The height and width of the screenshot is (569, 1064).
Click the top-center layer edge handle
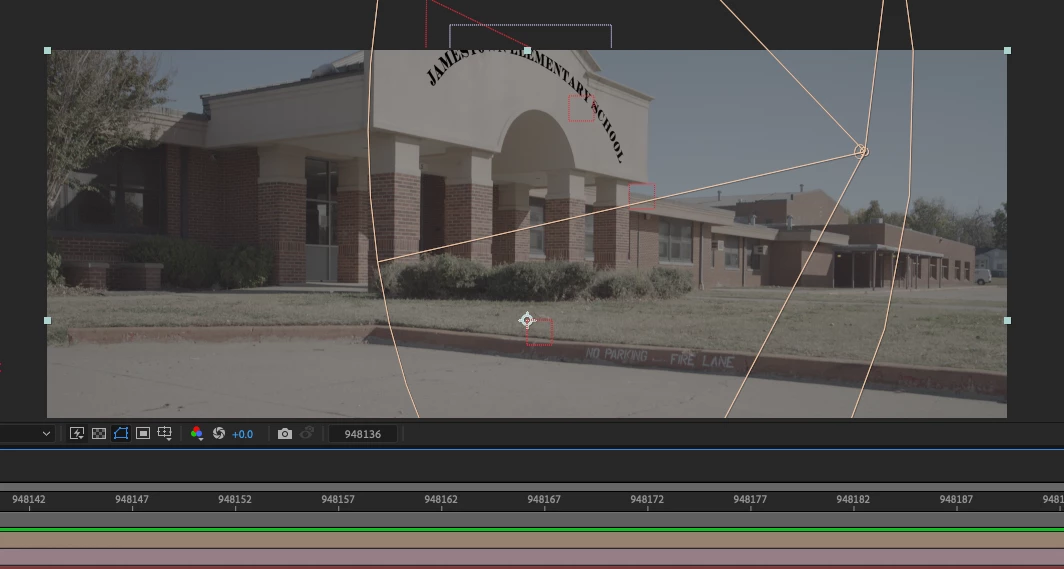tap(527, 50)
